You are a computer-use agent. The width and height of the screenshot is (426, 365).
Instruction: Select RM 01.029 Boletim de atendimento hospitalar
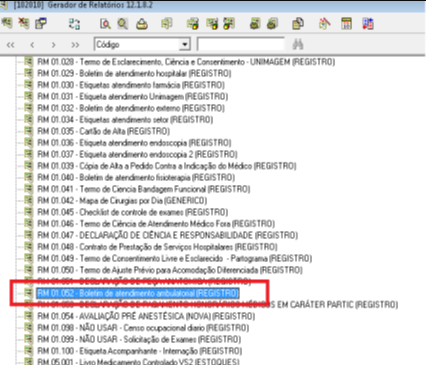tap(134, 73)
